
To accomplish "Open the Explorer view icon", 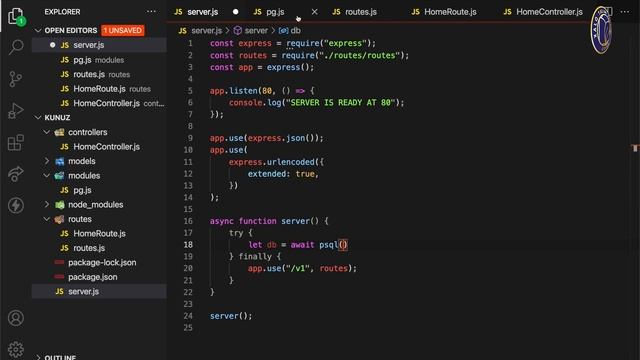I will pyautogui.click(x=16, y=16).
